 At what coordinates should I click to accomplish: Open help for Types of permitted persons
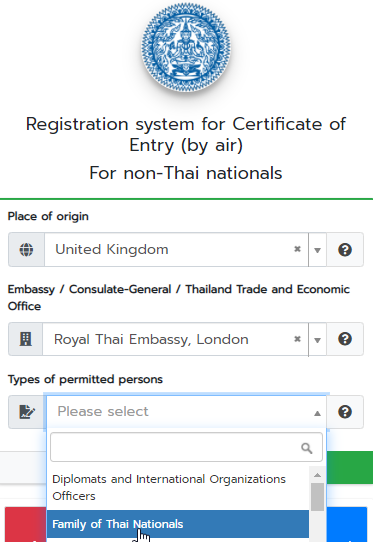click(345, 412)
